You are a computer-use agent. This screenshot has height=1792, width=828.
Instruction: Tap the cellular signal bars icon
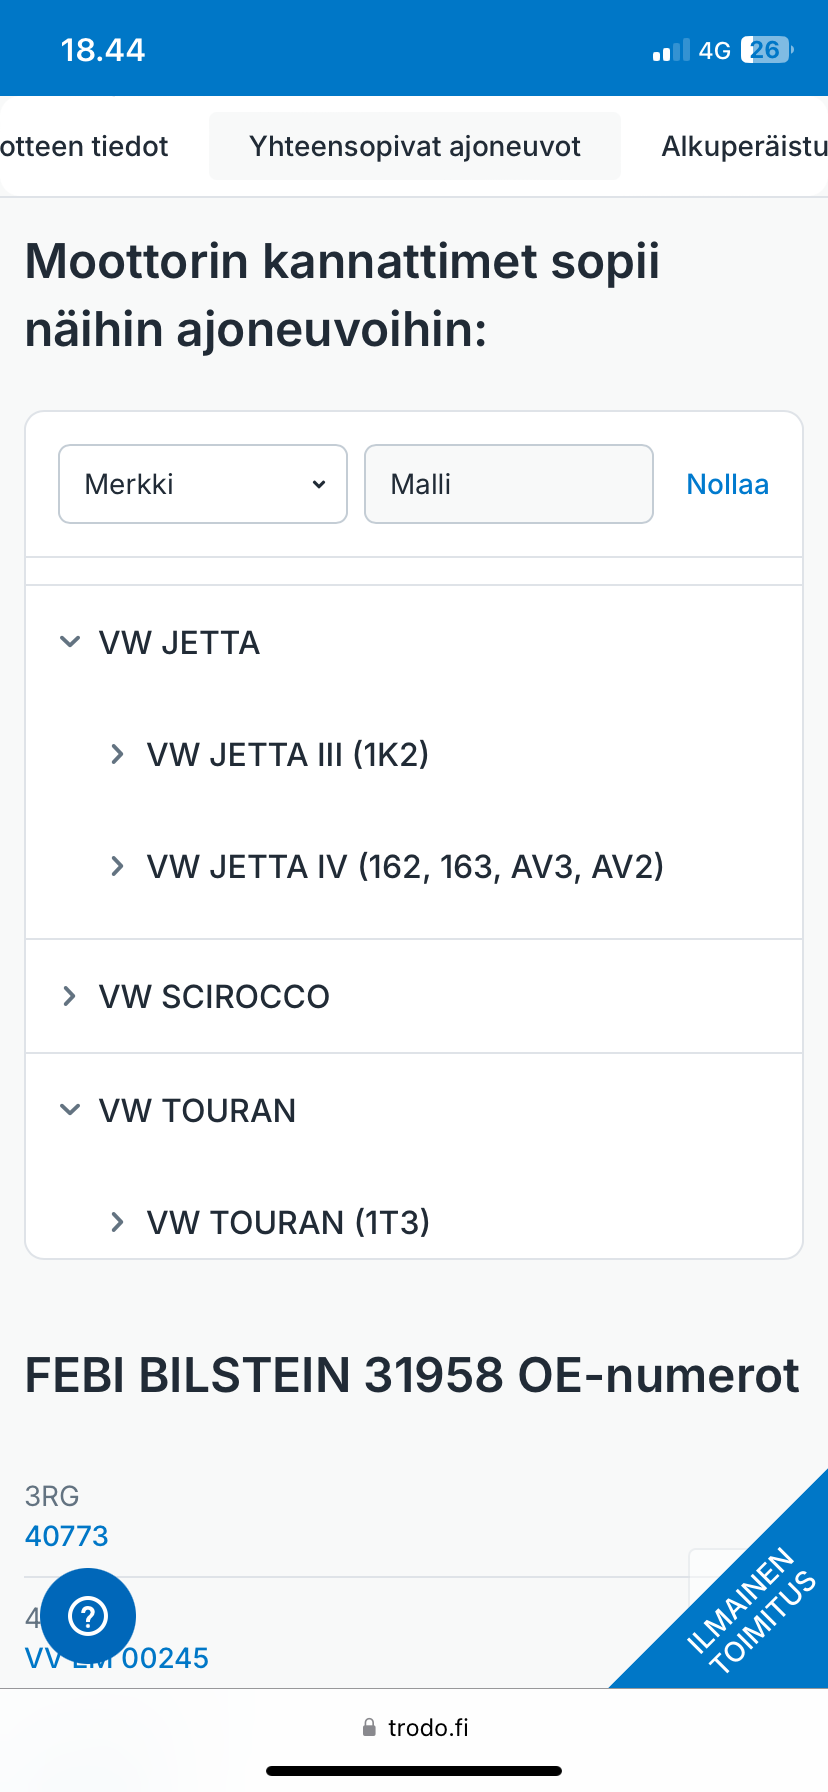pyautogui.click(x=671, y=50)
